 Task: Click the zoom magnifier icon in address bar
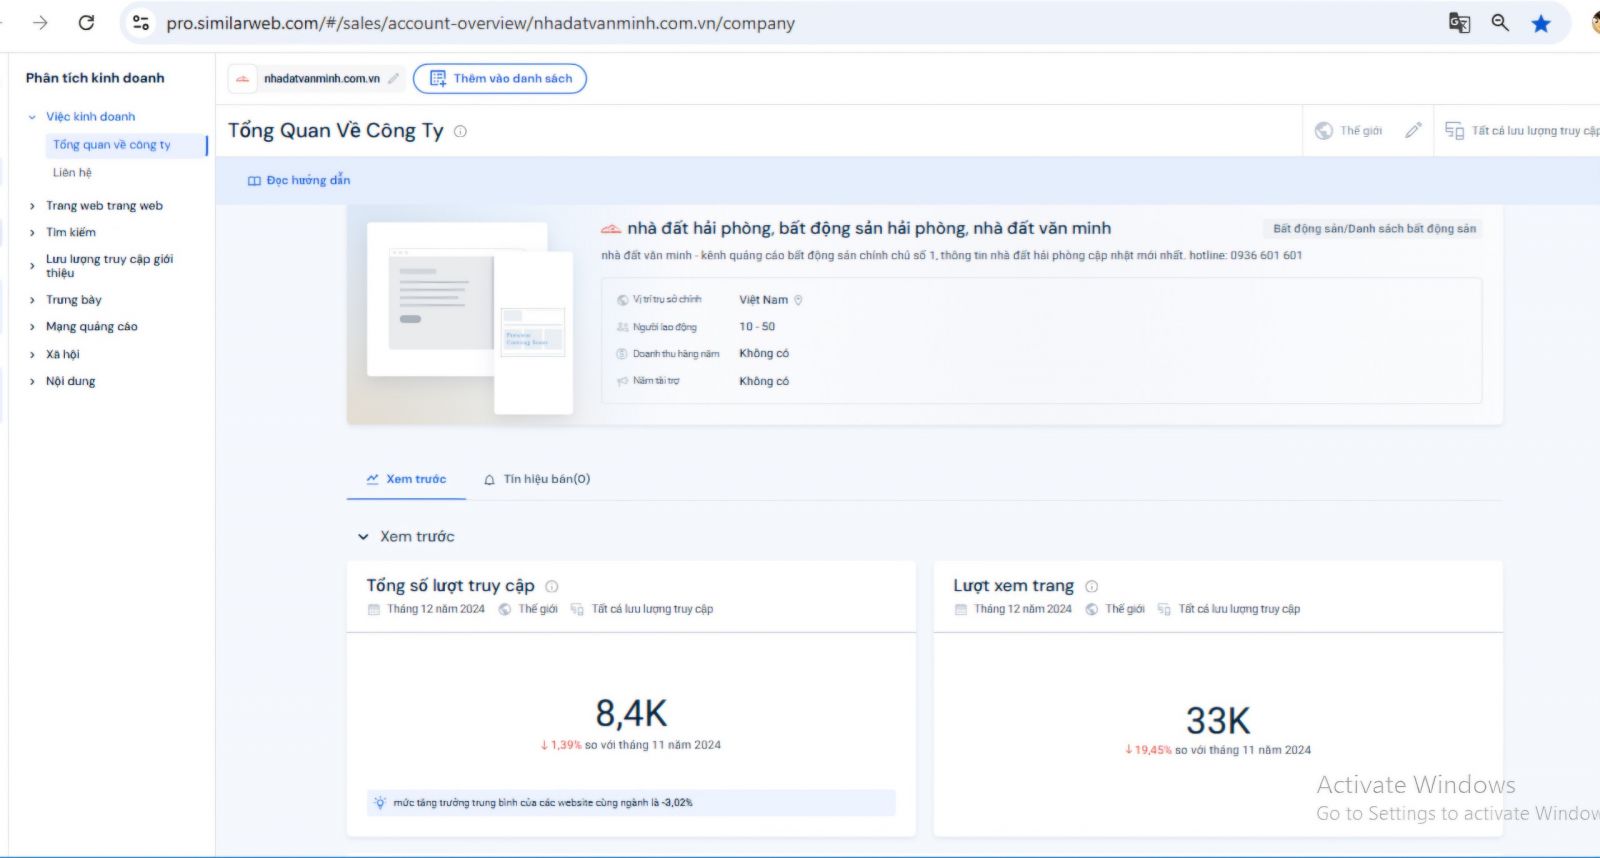coord(1500,23)
